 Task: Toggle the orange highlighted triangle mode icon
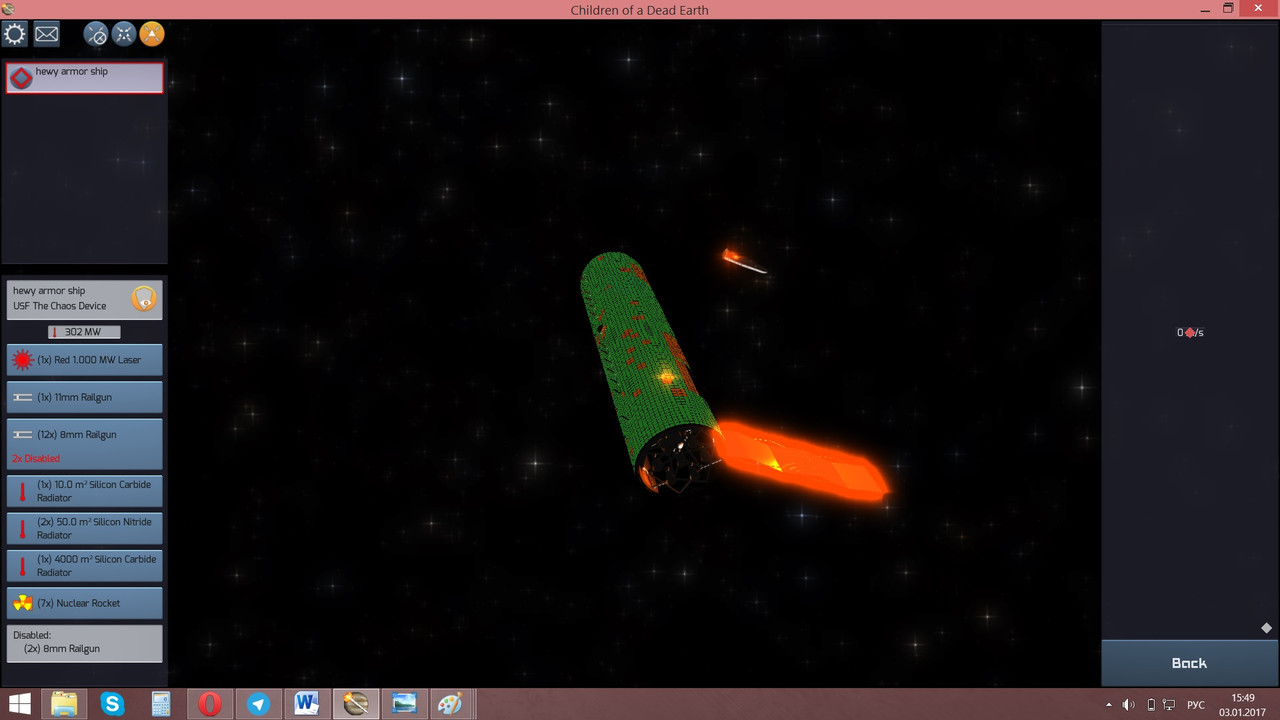tap(152, 35)
